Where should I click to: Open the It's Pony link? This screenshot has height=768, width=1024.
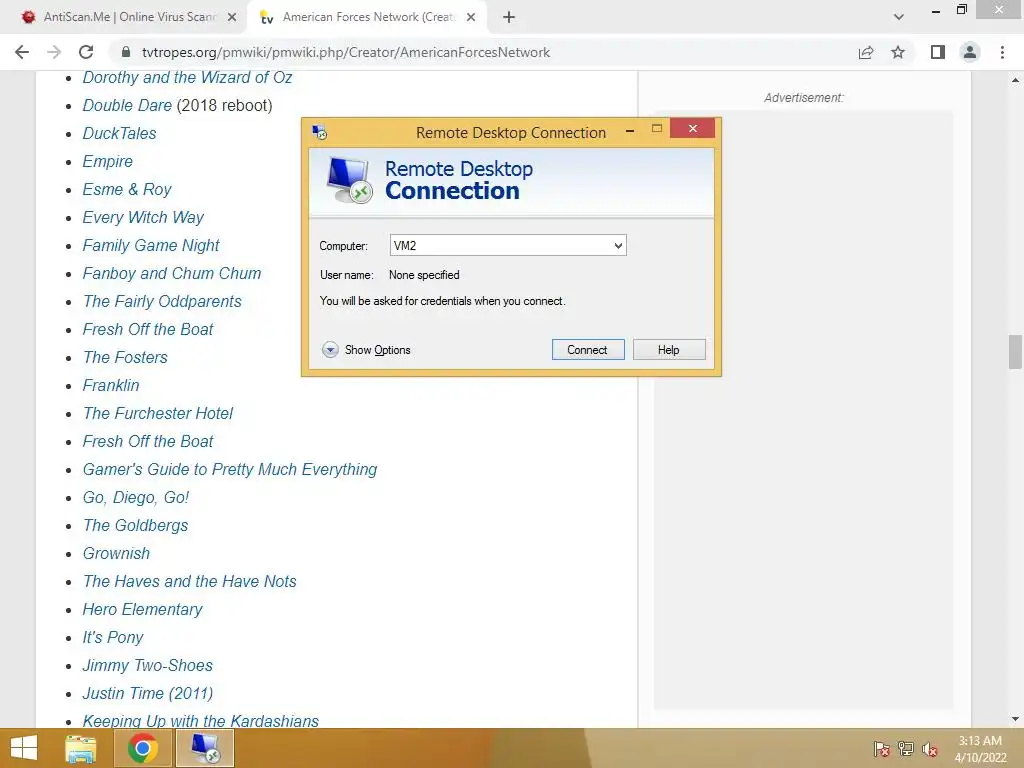[x=112, y=638]
